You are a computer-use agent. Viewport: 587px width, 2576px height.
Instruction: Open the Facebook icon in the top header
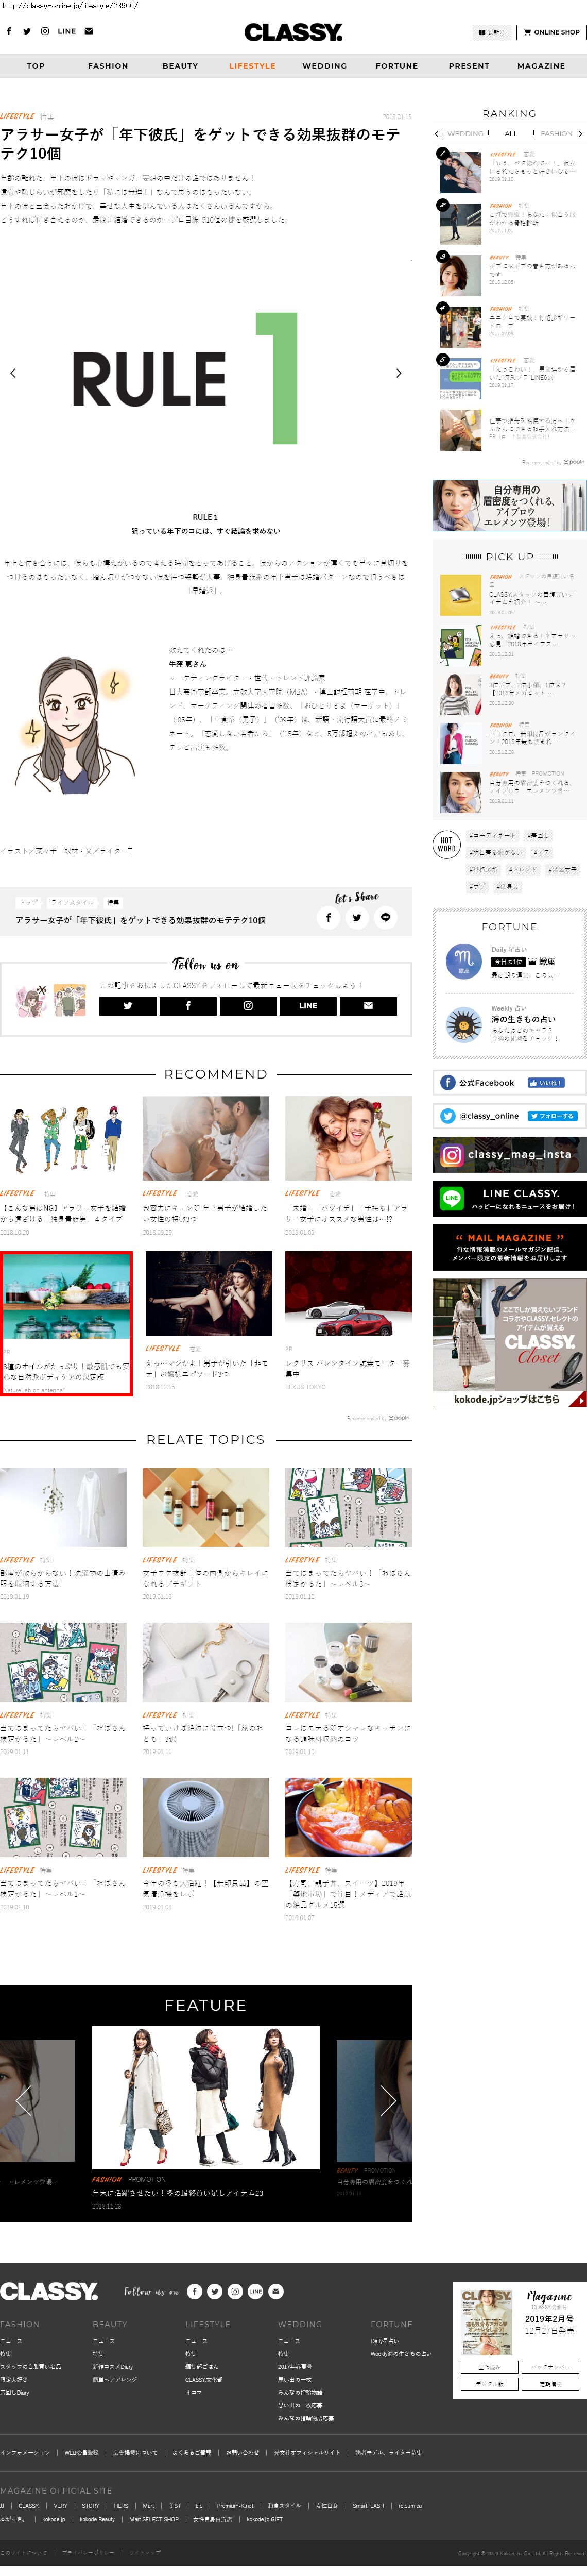[x=9, y=31]
